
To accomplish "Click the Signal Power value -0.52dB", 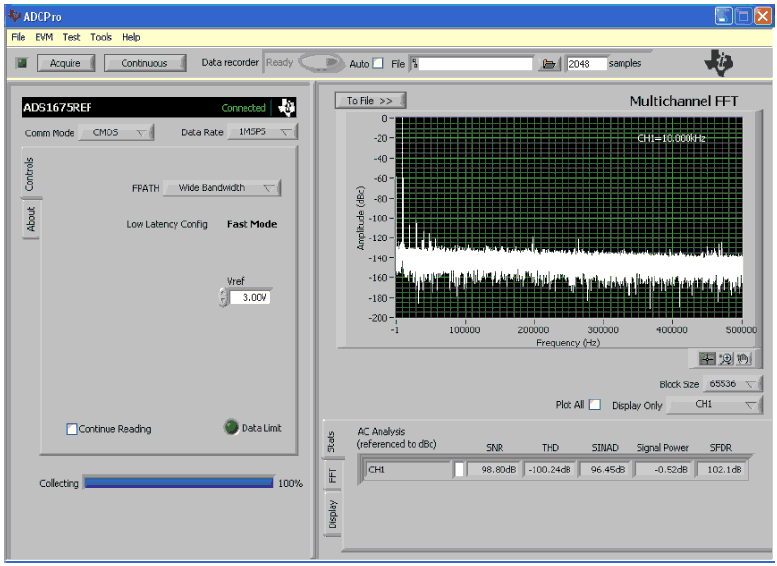I will 664,469.
